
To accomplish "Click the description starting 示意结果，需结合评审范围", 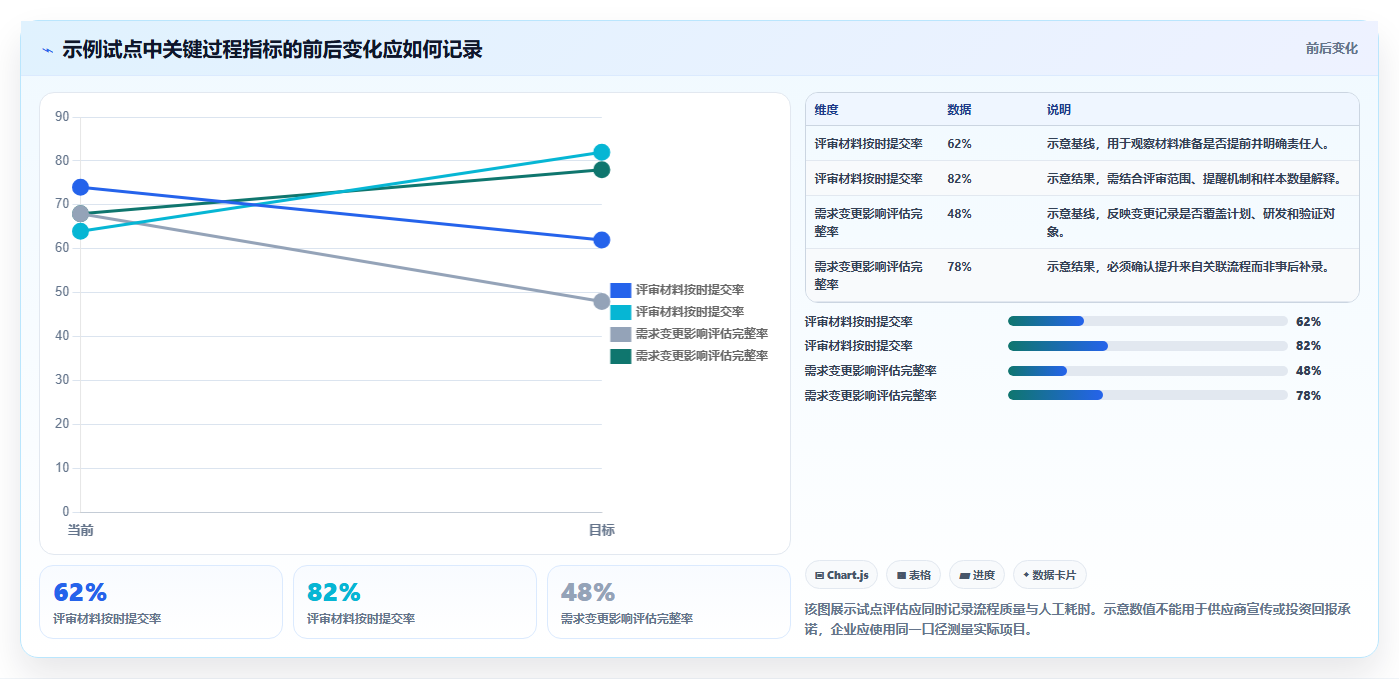I will click(1195, 179).
